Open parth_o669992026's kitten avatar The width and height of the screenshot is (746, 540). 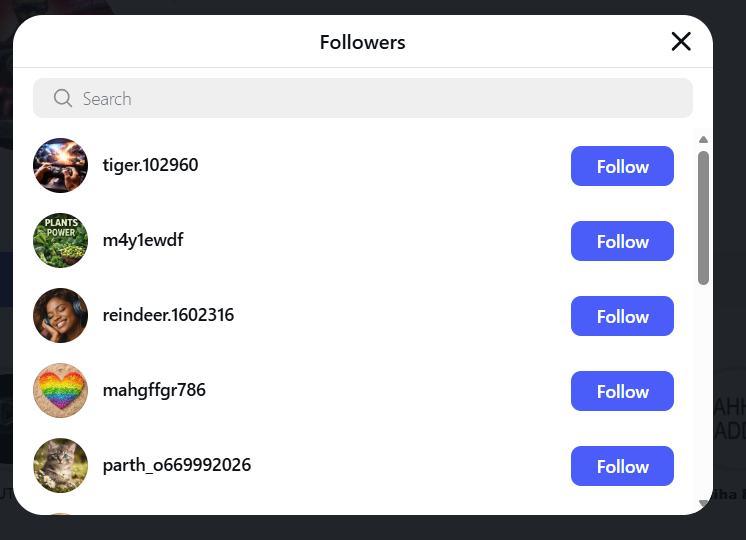point(60,466)
